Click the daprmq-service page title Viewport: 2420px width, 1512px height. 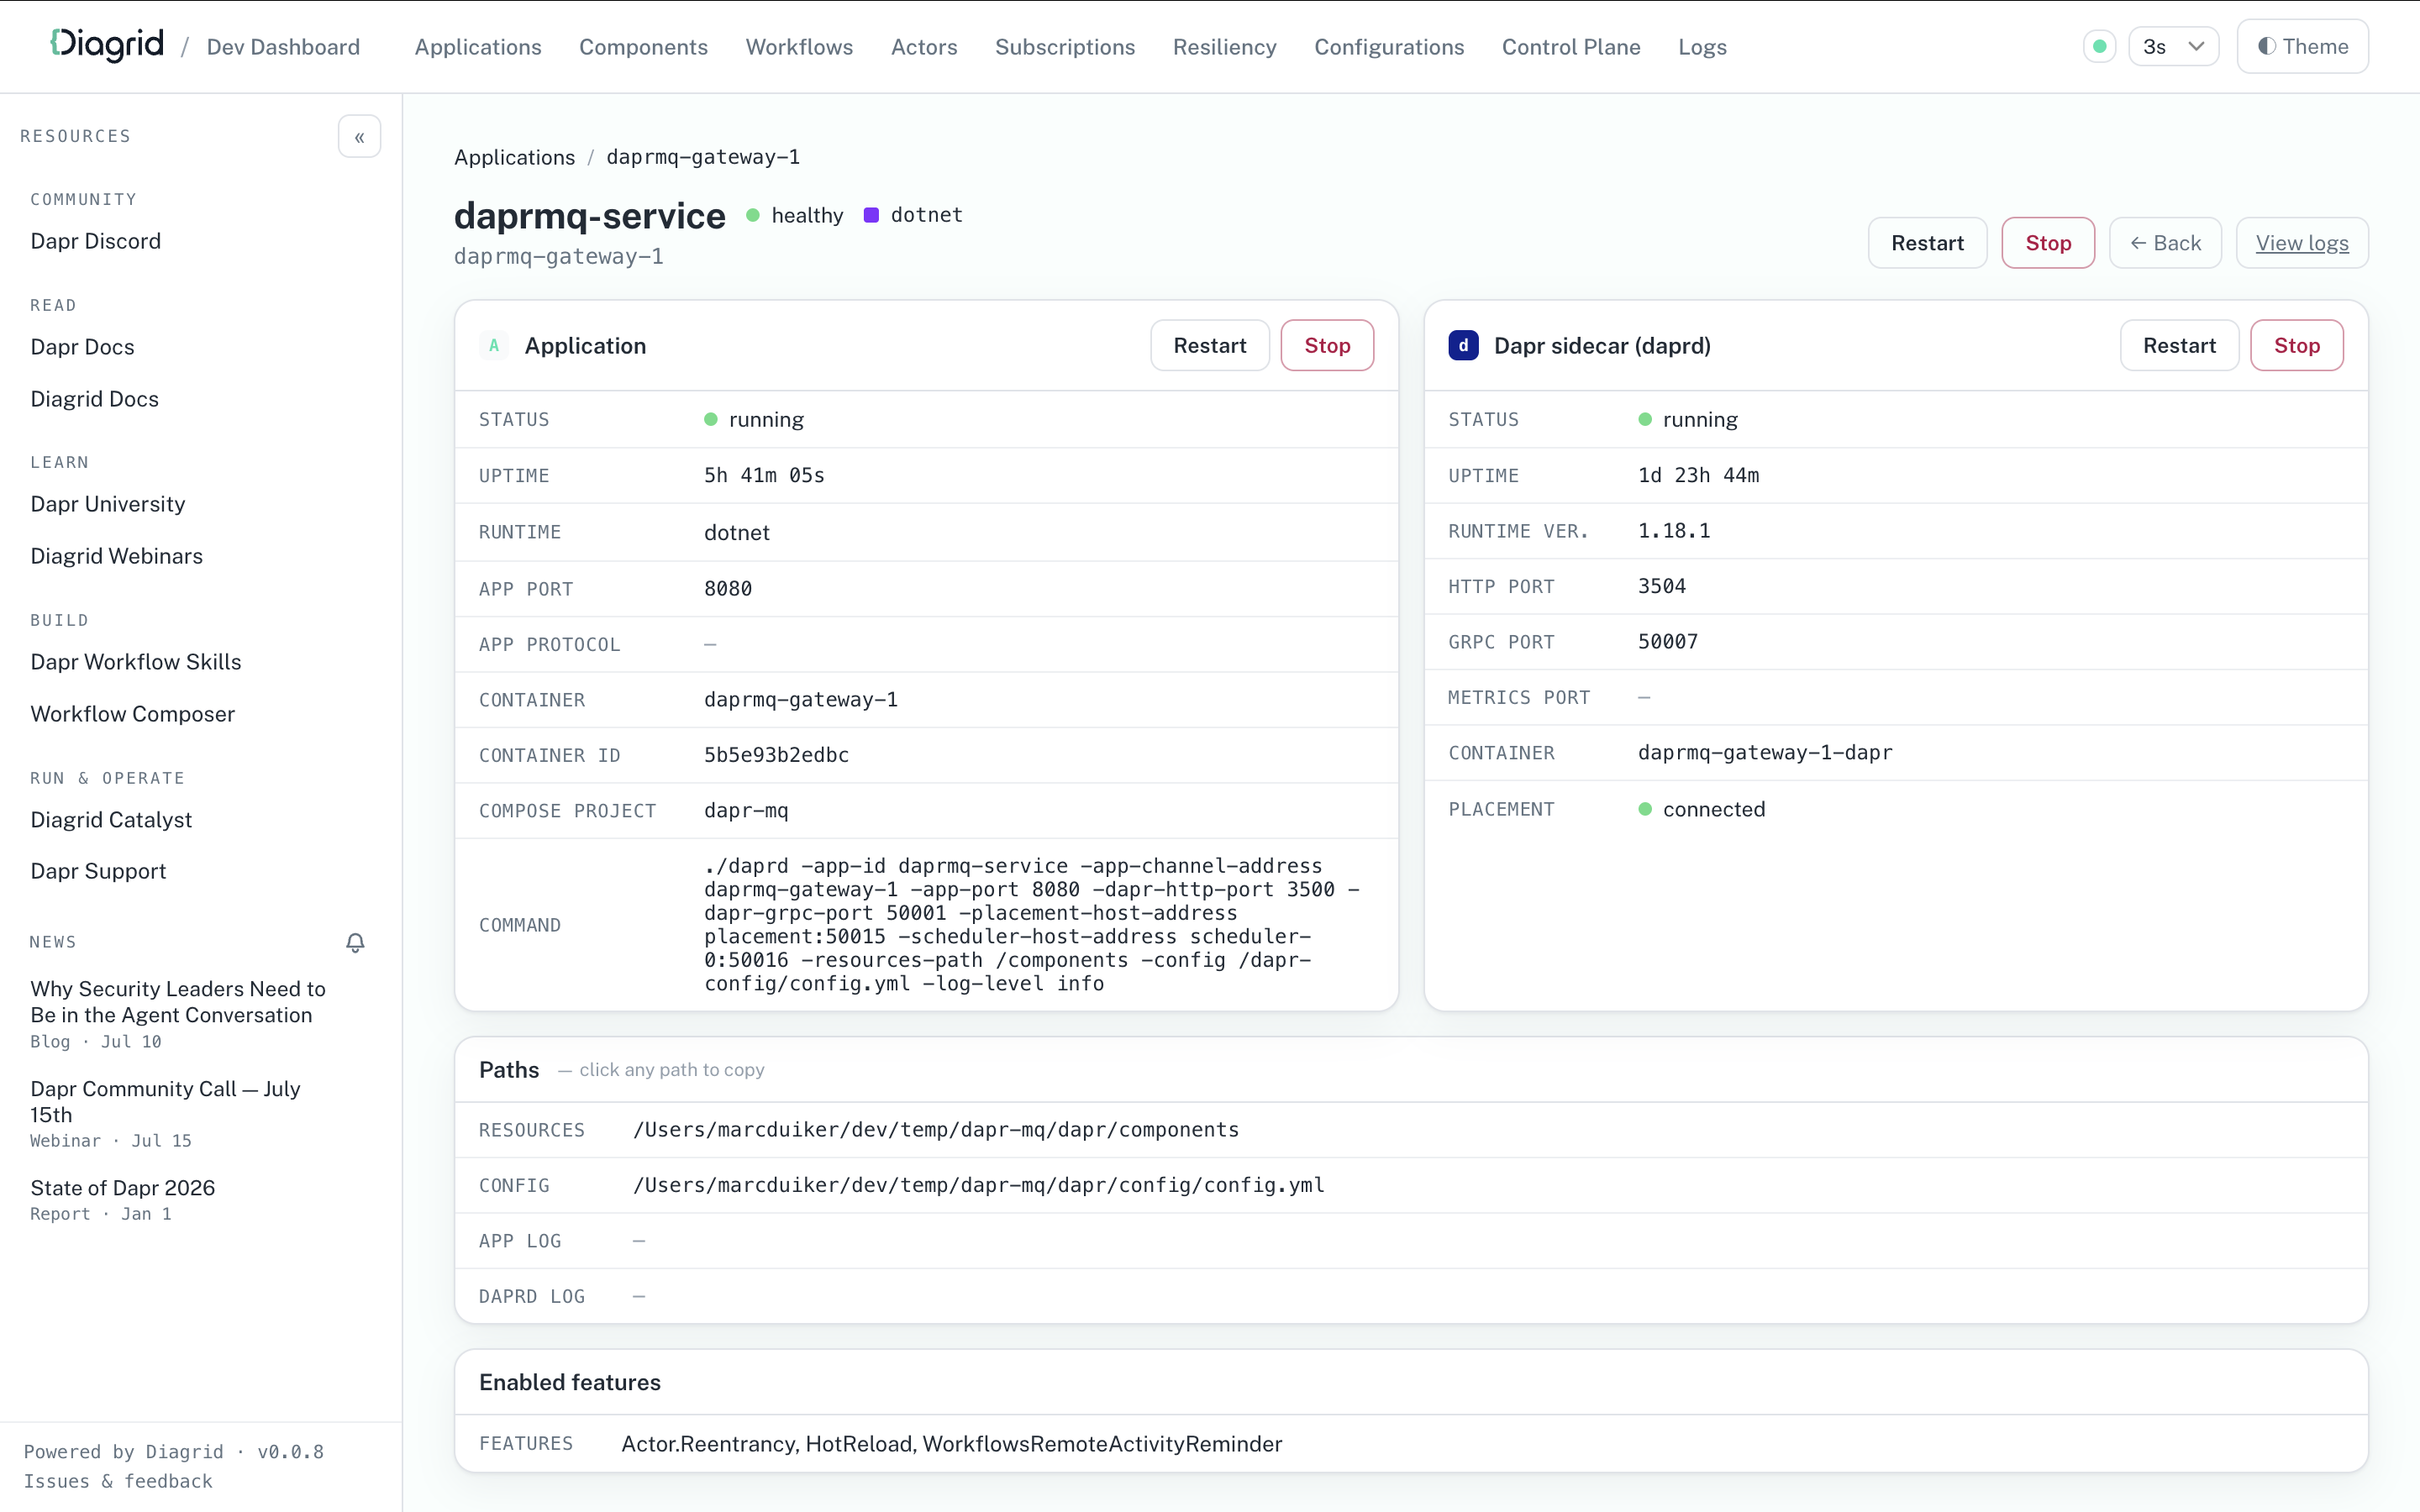589,215
